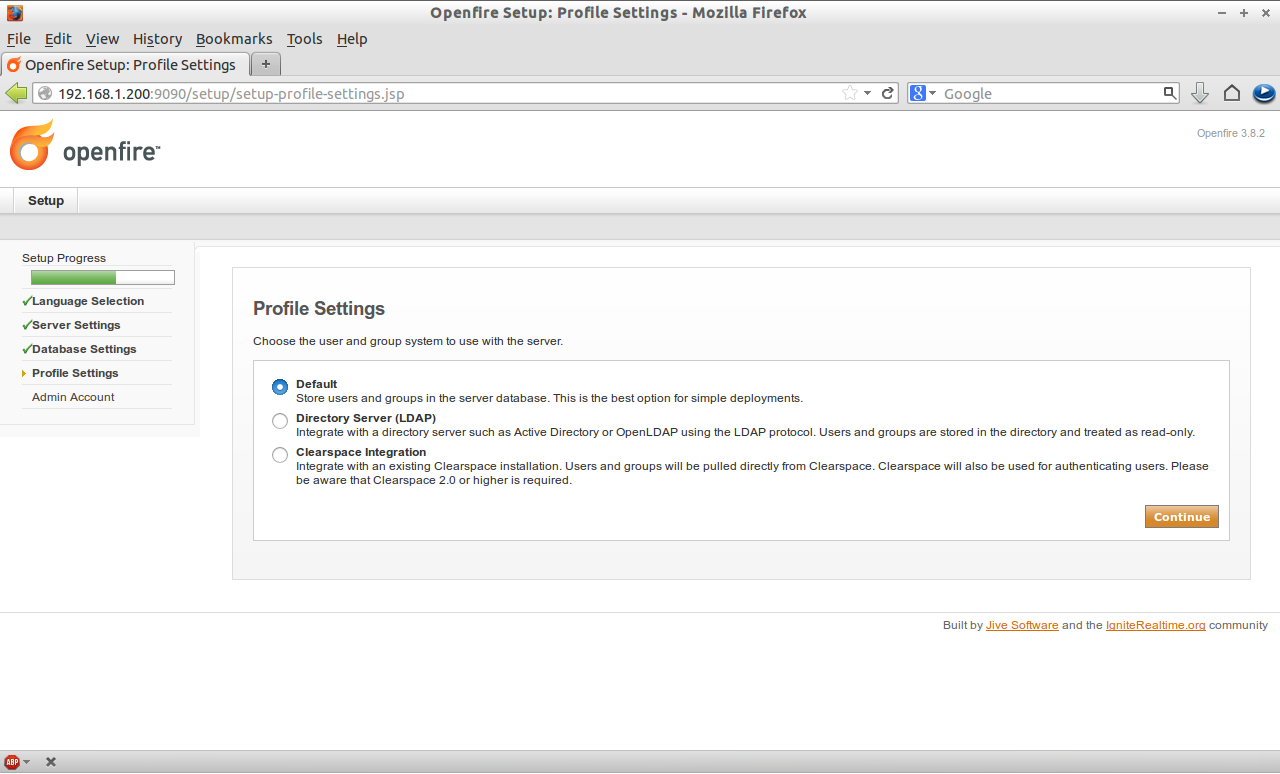Click the Adblock Plus status bar icon
The height and width of the screenshot is (774, 1280).
tap(12, 762)
